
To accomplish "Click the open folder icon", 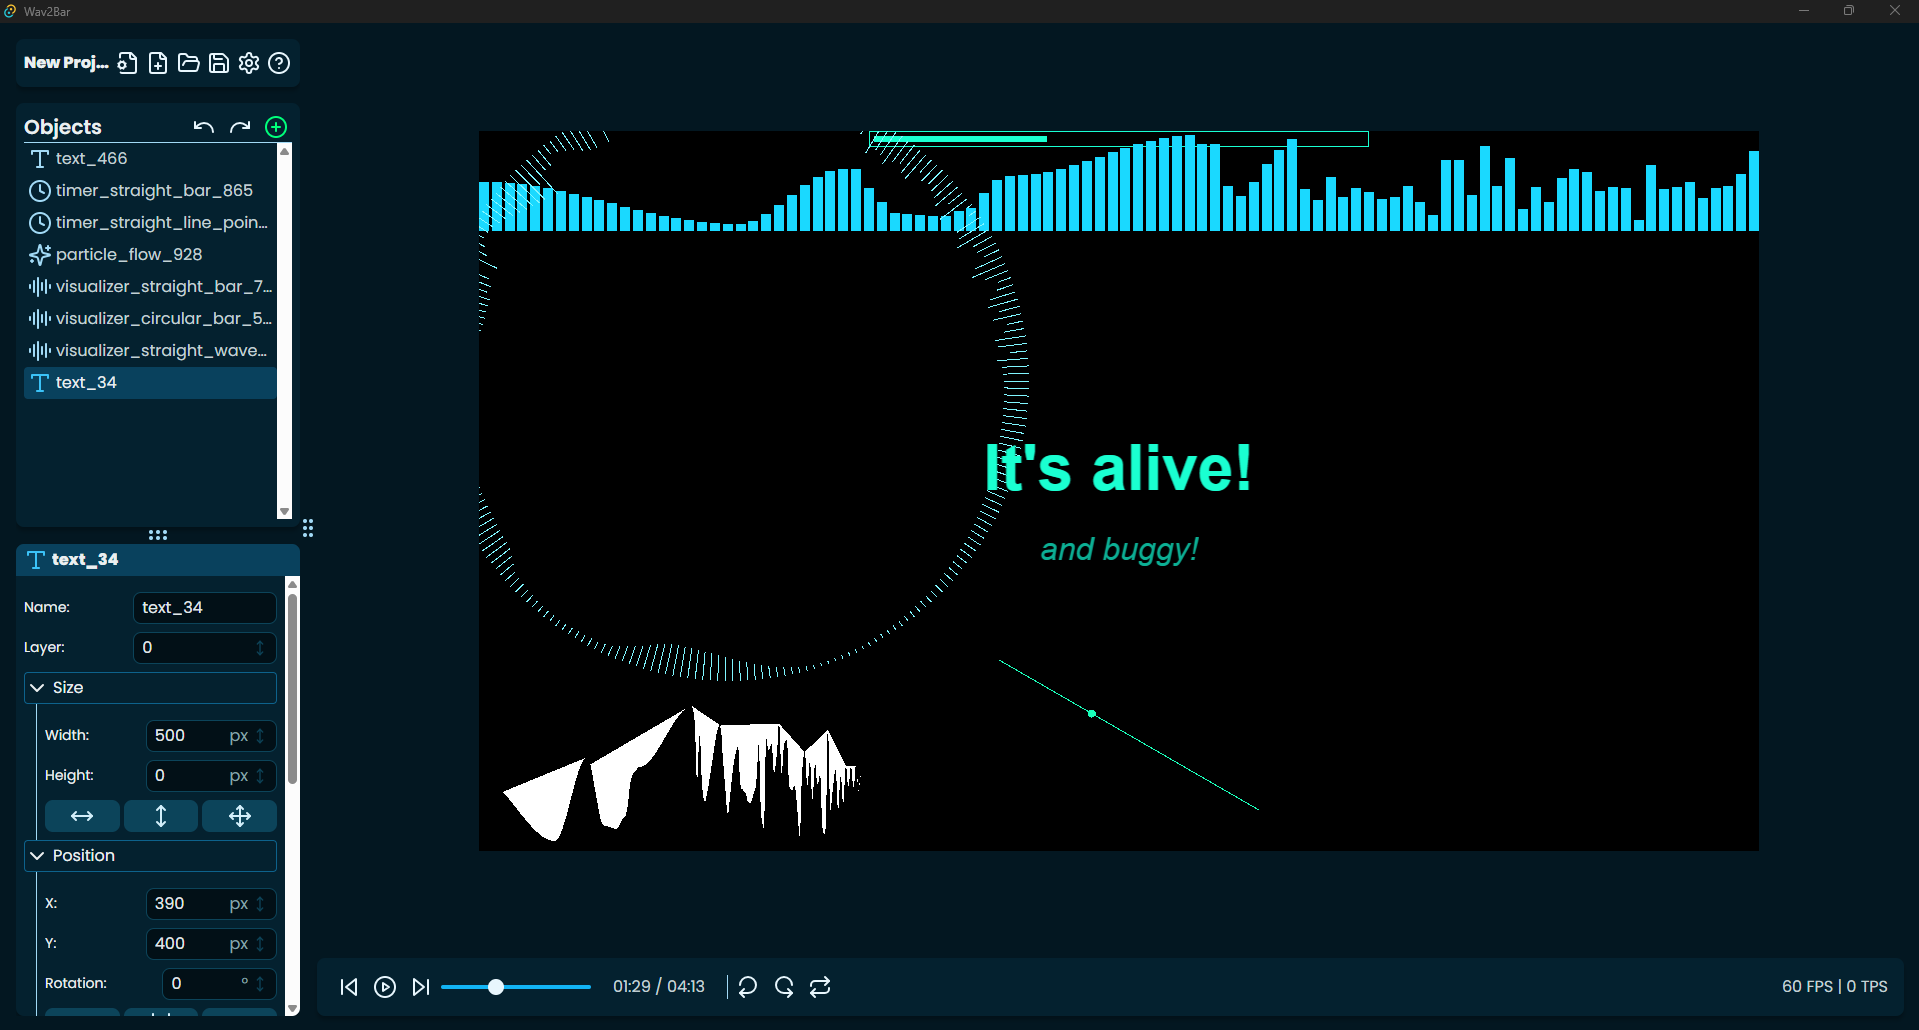I will (x=188, y=63).
